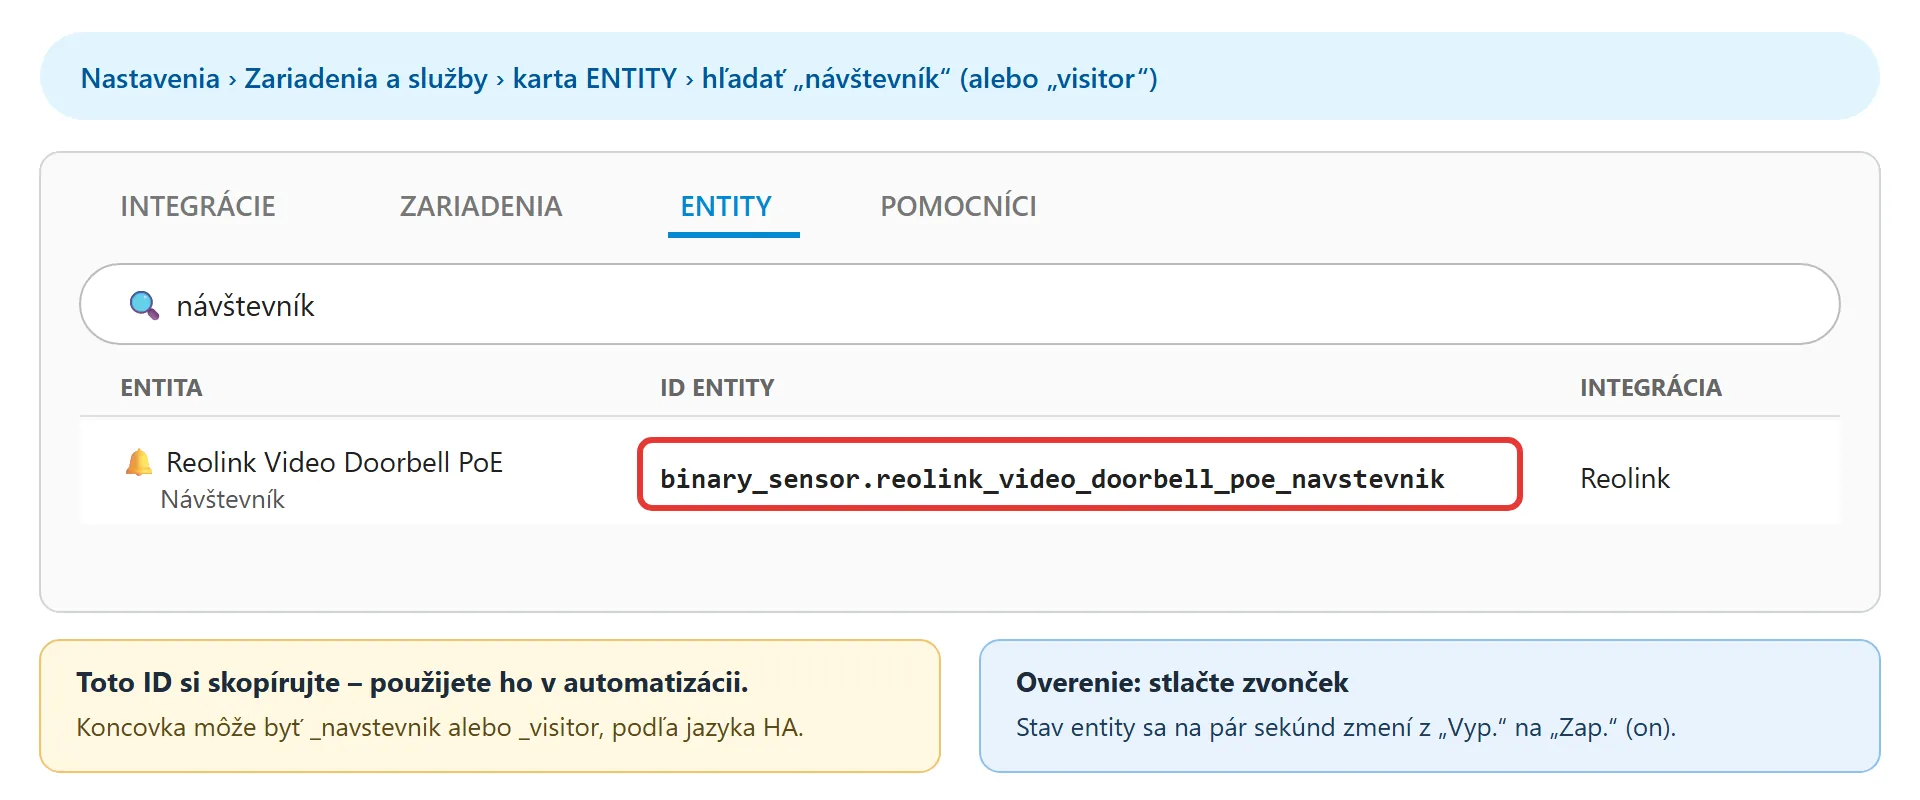This screenshot has width=1920, height=800.
Task: Click the ENTITA column header
Action: coord(161,388)
